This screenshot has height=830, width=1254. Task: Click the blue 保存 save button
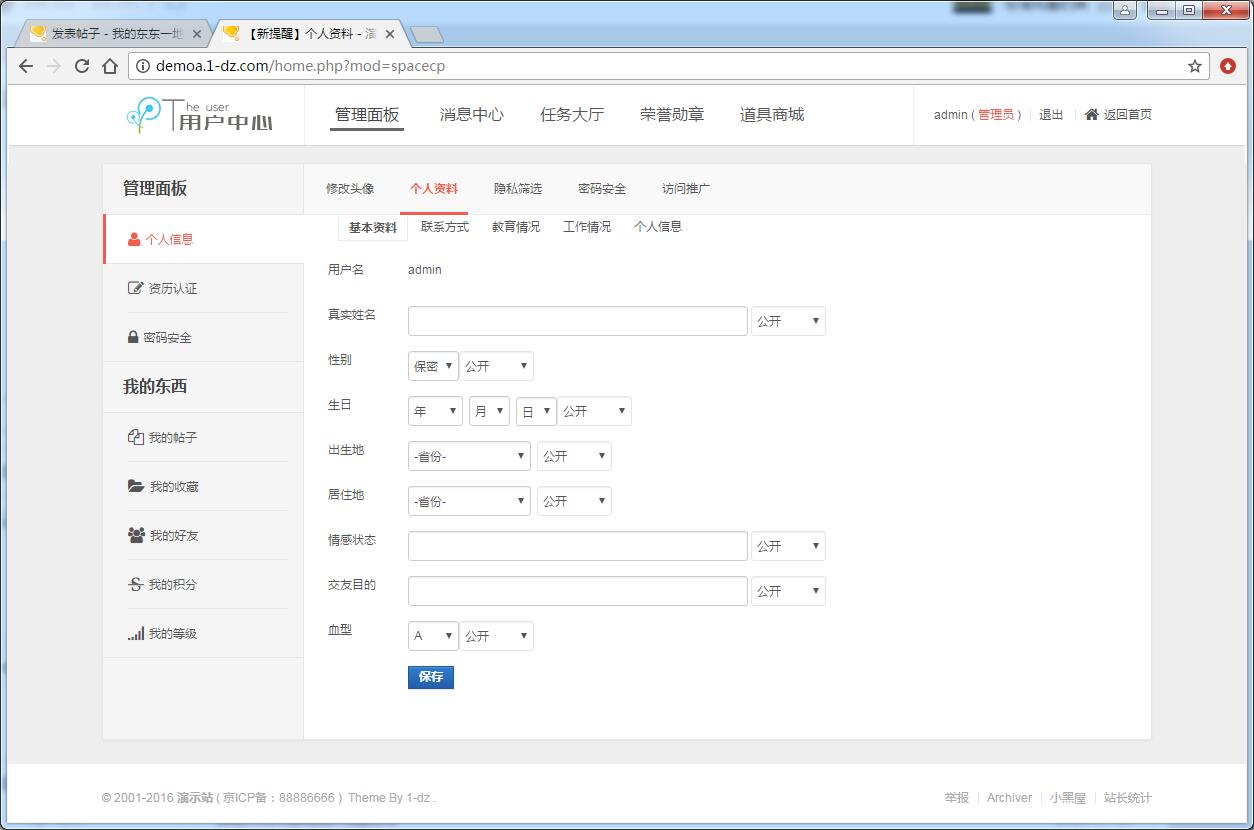pyautogui.click(x=431, y=677)
